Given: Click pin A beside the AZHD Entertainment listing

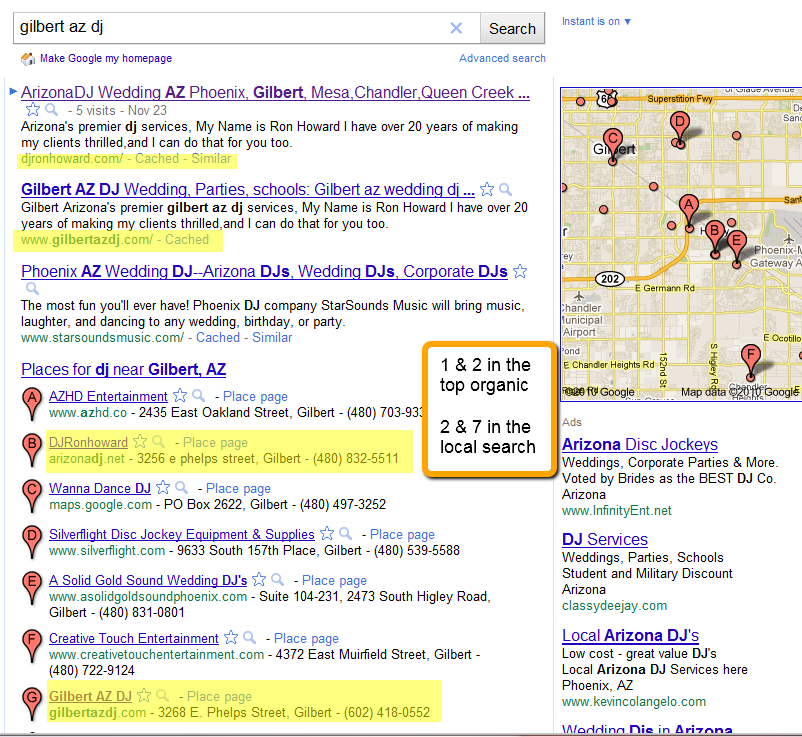Looking at the screenshot, I should click(x=32, y=404).
